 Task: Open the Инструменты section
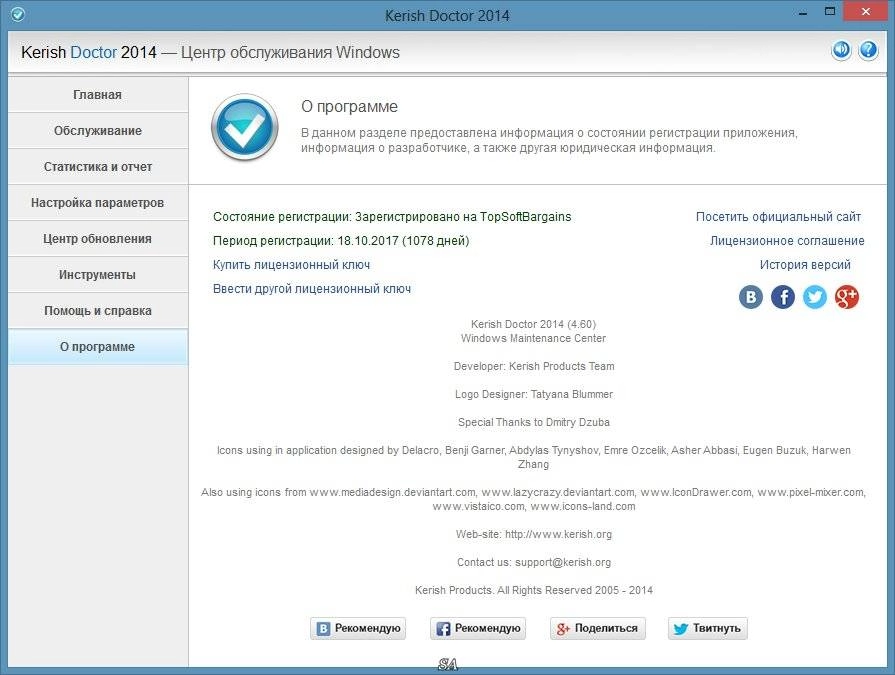click(98, 274)
